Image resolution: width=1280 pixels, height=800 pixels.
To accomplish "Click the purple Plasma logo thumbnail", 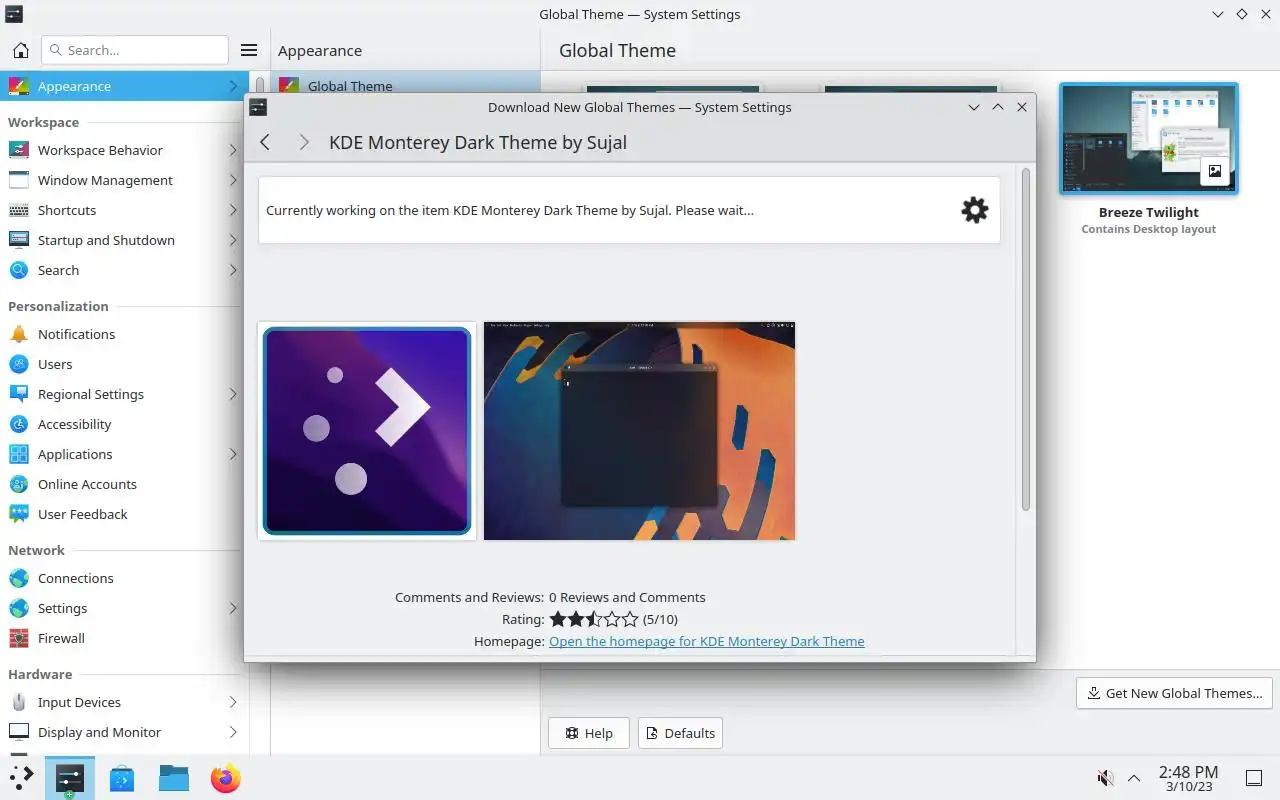I will (x=367, y=431).
